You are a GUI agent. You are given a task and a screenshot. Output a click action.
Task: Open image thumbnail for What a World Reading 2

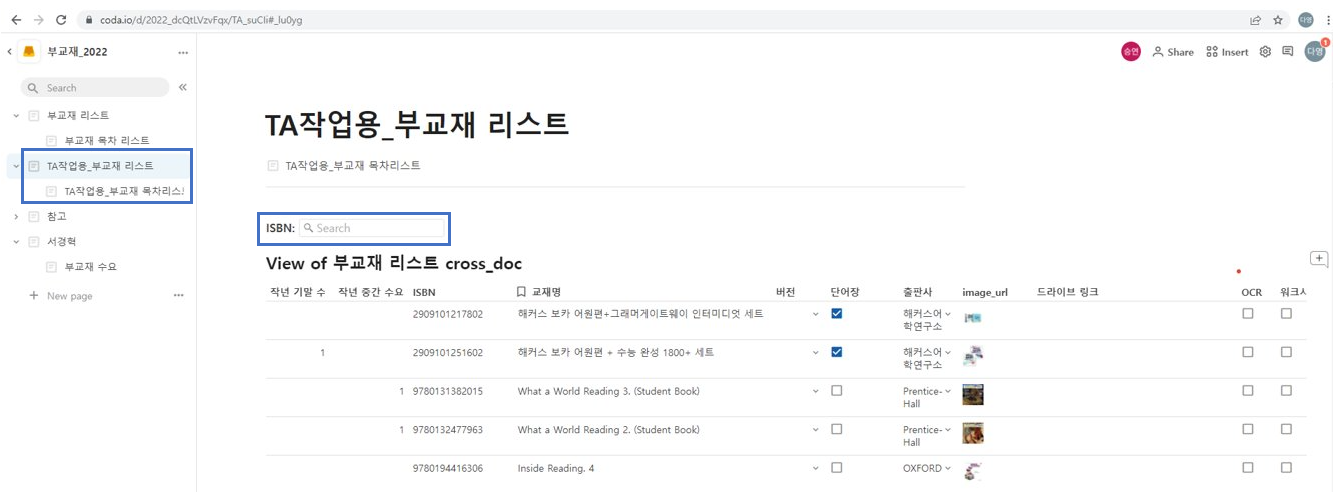[973, 433]
